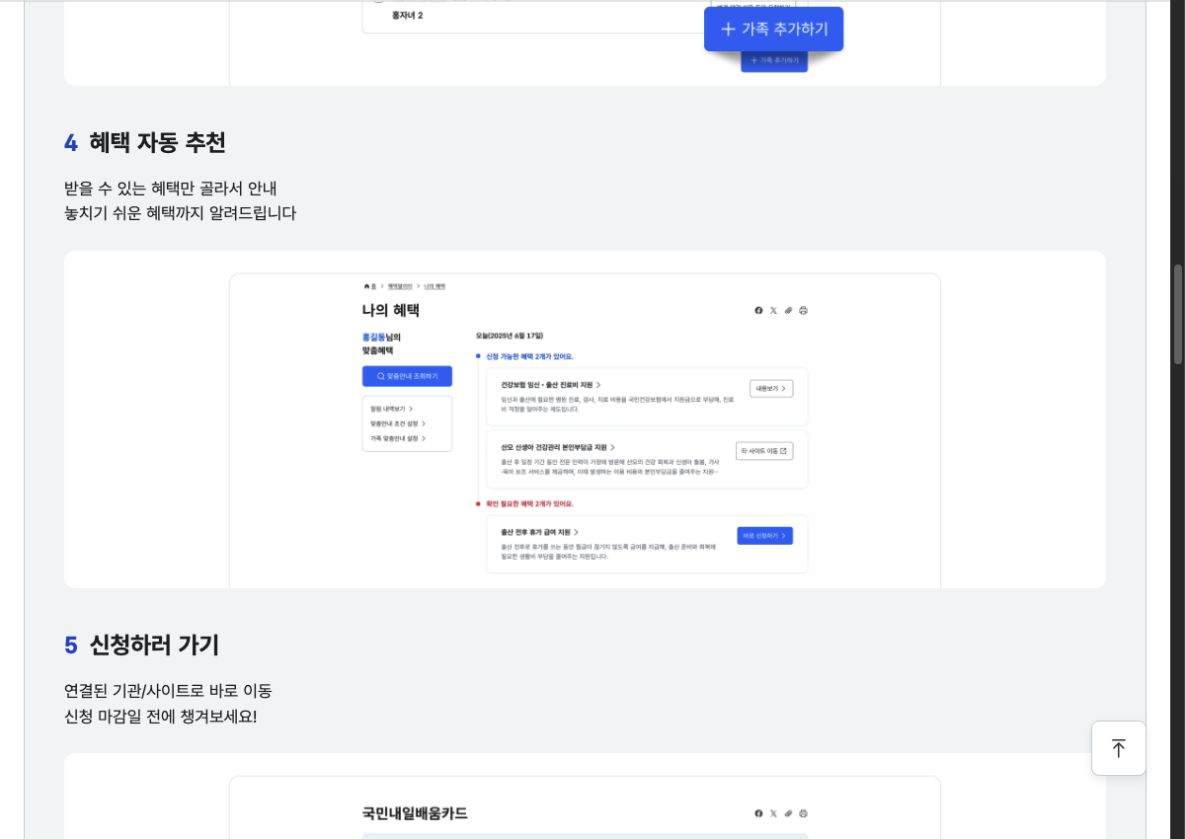Click '놓치기 쉬운 혜택까지 알려드립니다' description text
The width and height of the screenshot is (1185, 839).
(x=180, y=213)
